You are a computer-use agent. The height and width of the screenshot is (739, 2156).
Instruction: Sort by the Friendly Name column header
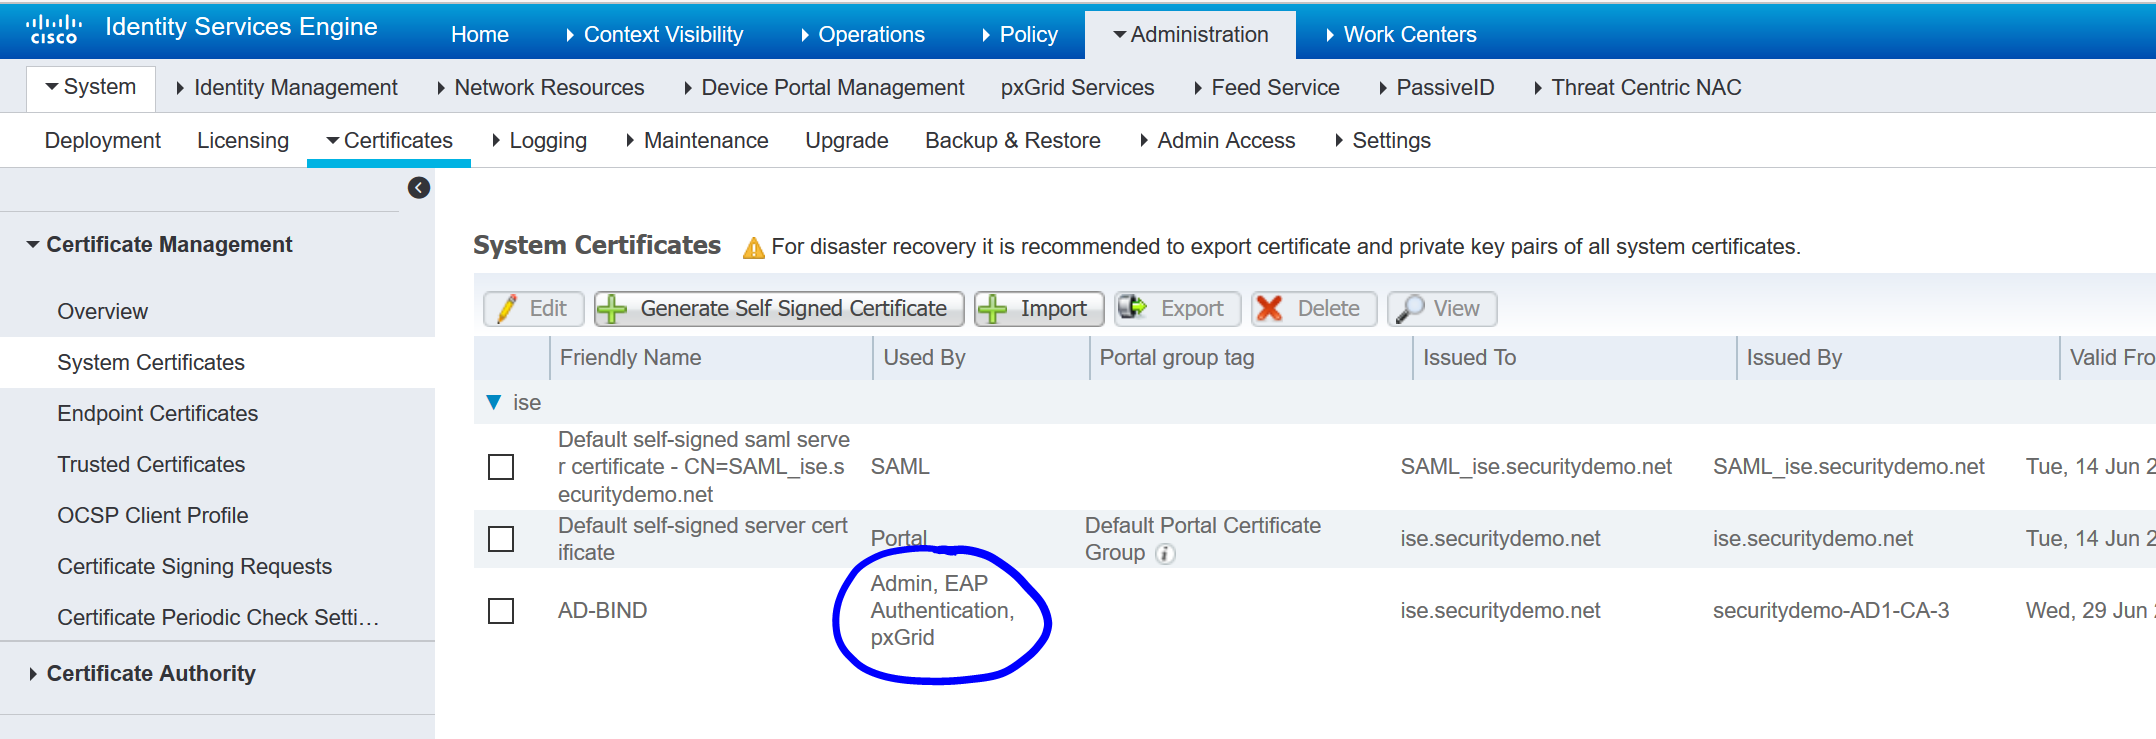click(711, 358)
